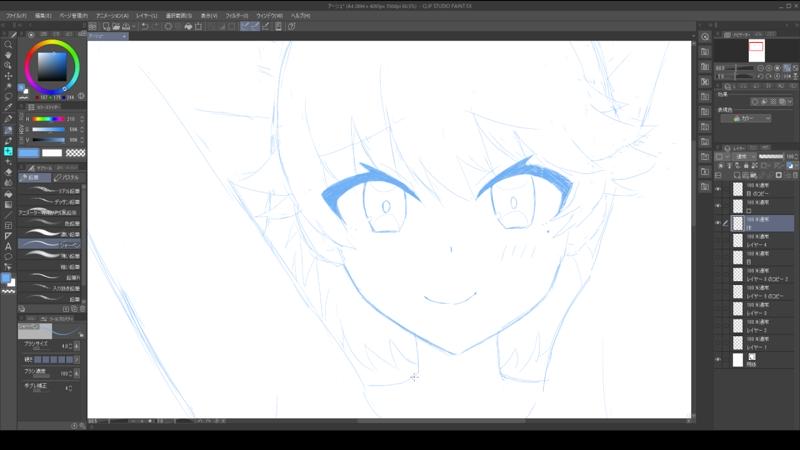Open the File menu
This screenshot has width=800, height=450.
[x=17, y=16]
